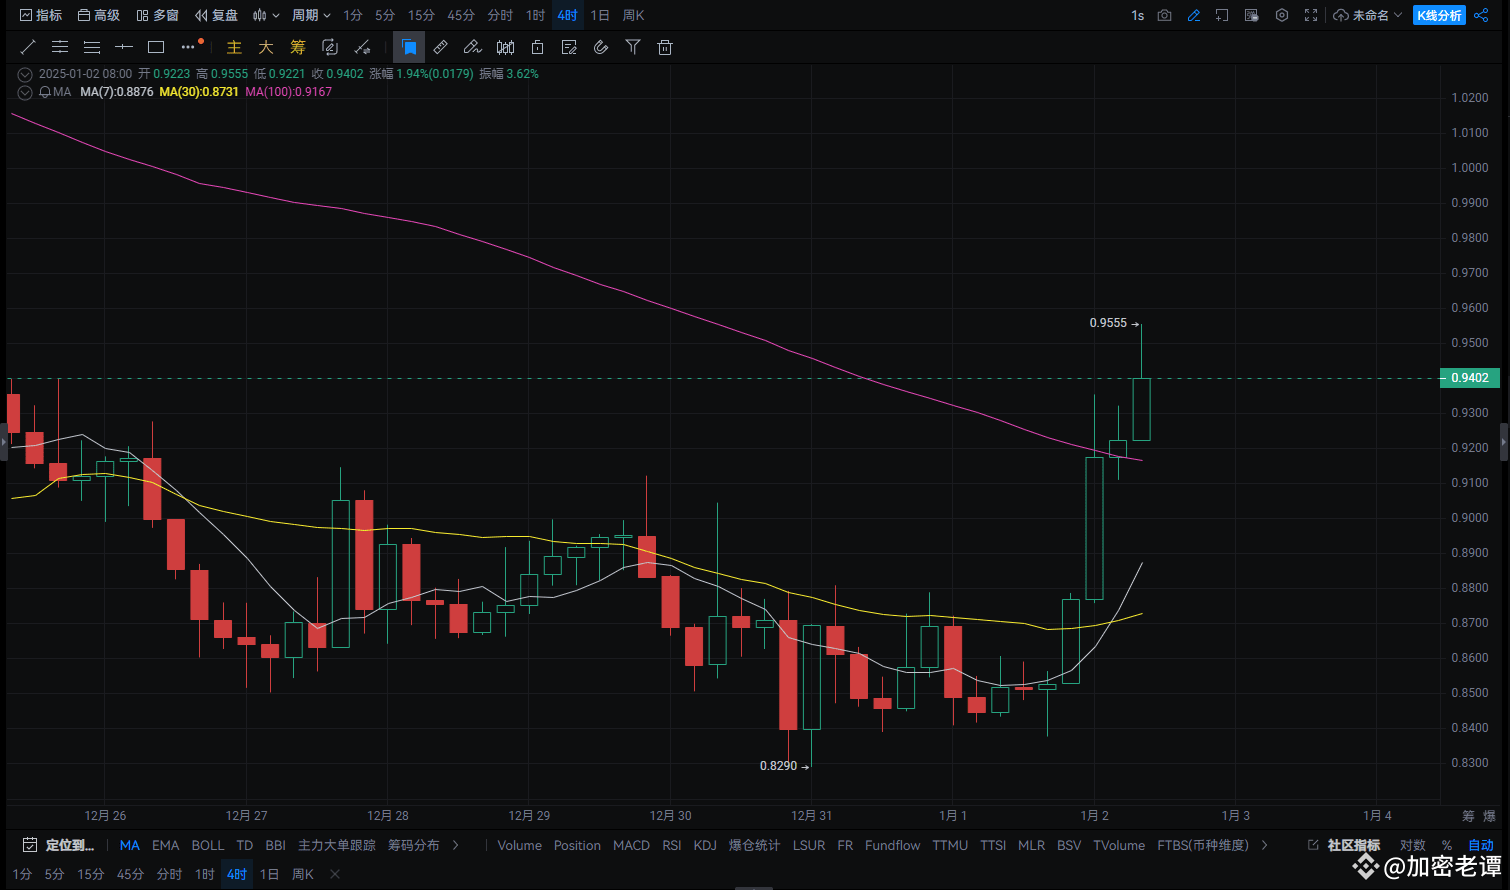Expand the 周期 period dropdown
Viewport: 1510px width, 890px height.
tap(311, 15)
